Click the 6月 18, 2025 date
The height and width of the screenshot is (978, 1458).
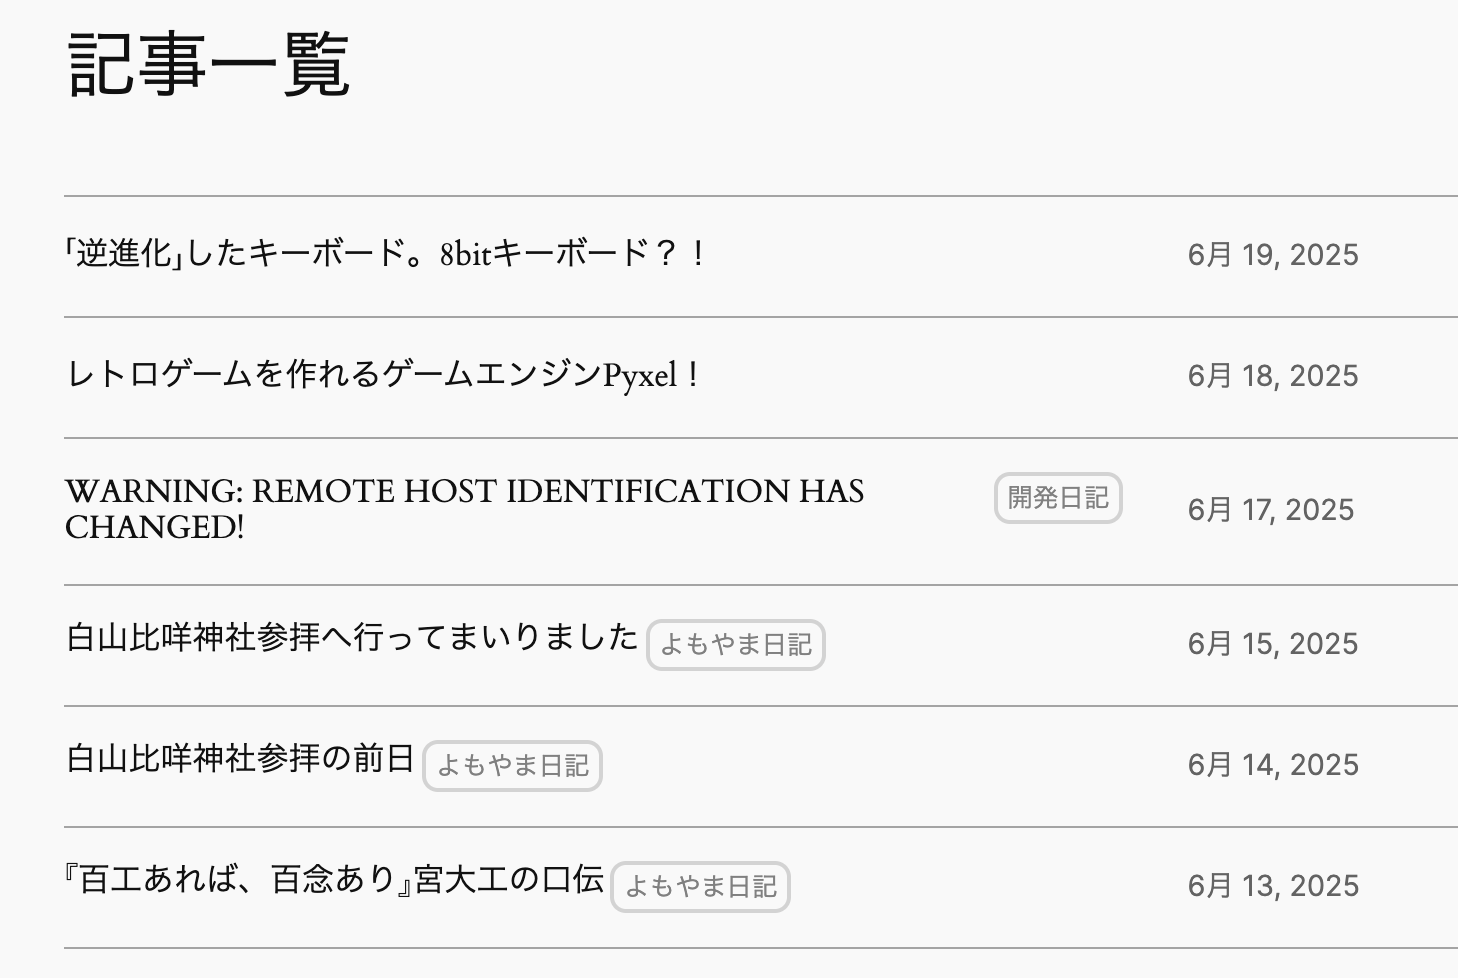(1272, 376)
